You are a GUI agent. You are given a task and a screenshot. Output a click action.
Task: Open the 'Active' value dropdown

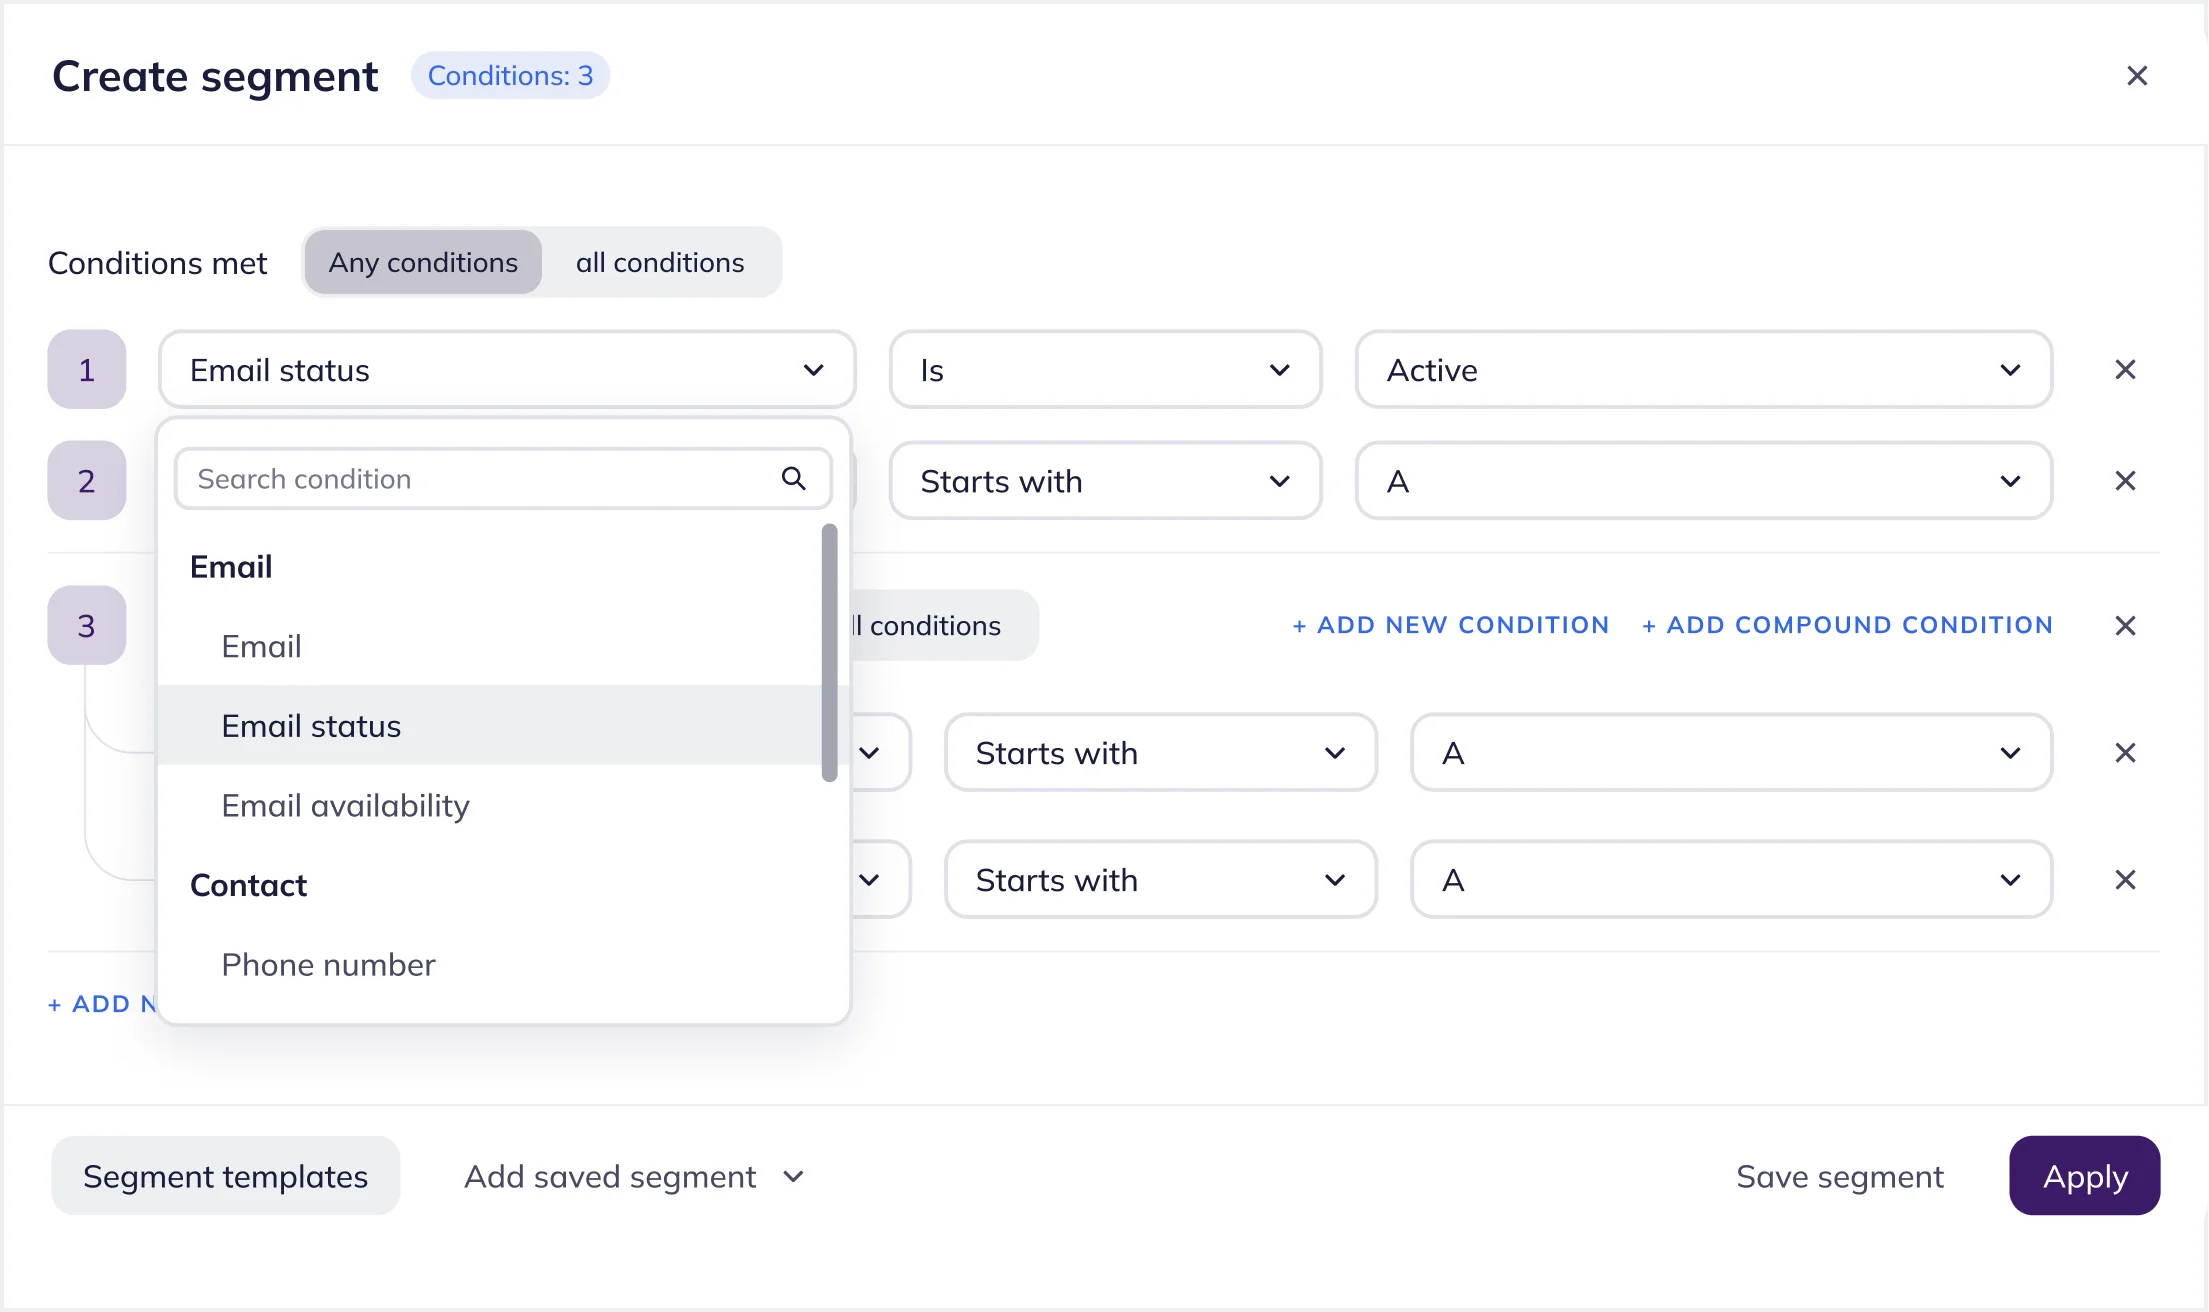pos(1704,370)
